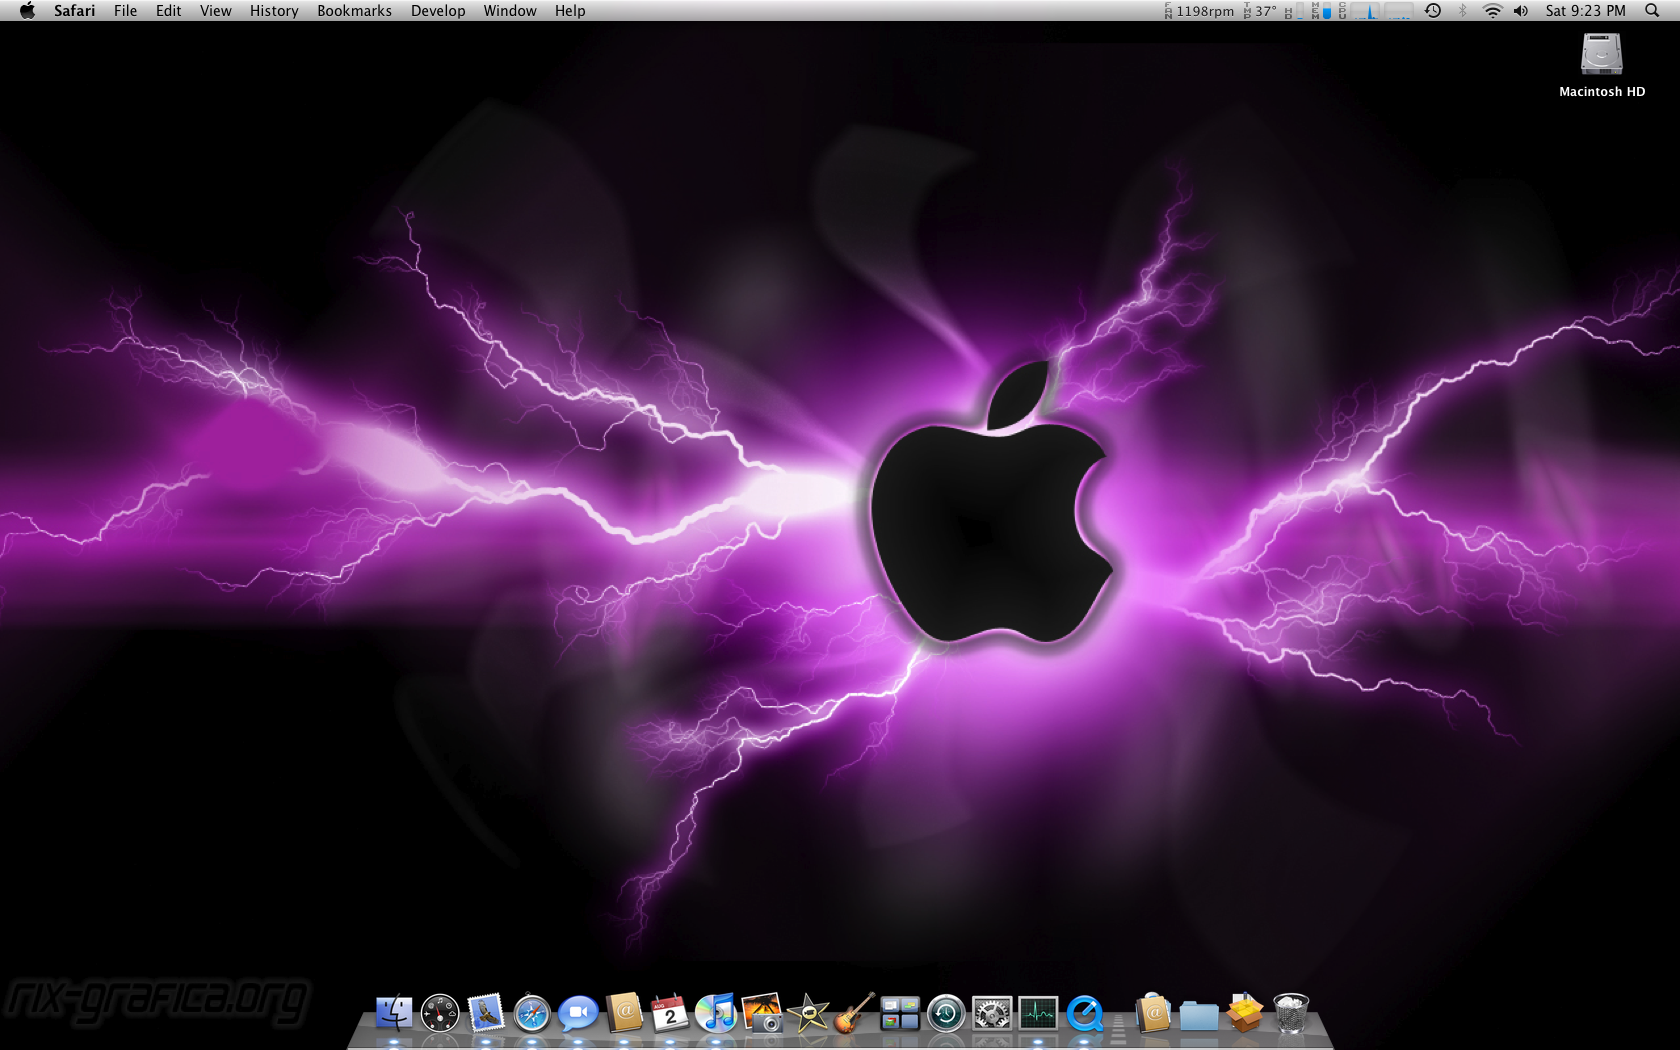
Task: Open QuickTime Player from the Dock
Action: (x=1085, y=1013)
